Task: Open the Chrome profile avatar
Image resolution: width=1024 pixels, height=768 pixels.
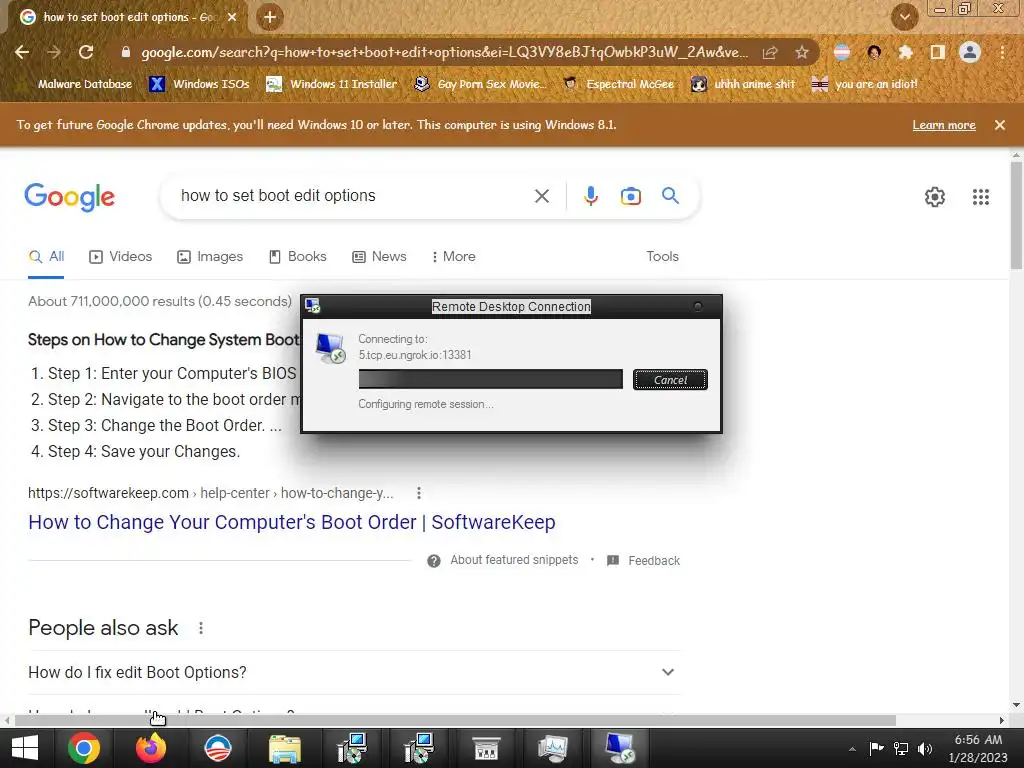Action: click(x=970, y=52)
